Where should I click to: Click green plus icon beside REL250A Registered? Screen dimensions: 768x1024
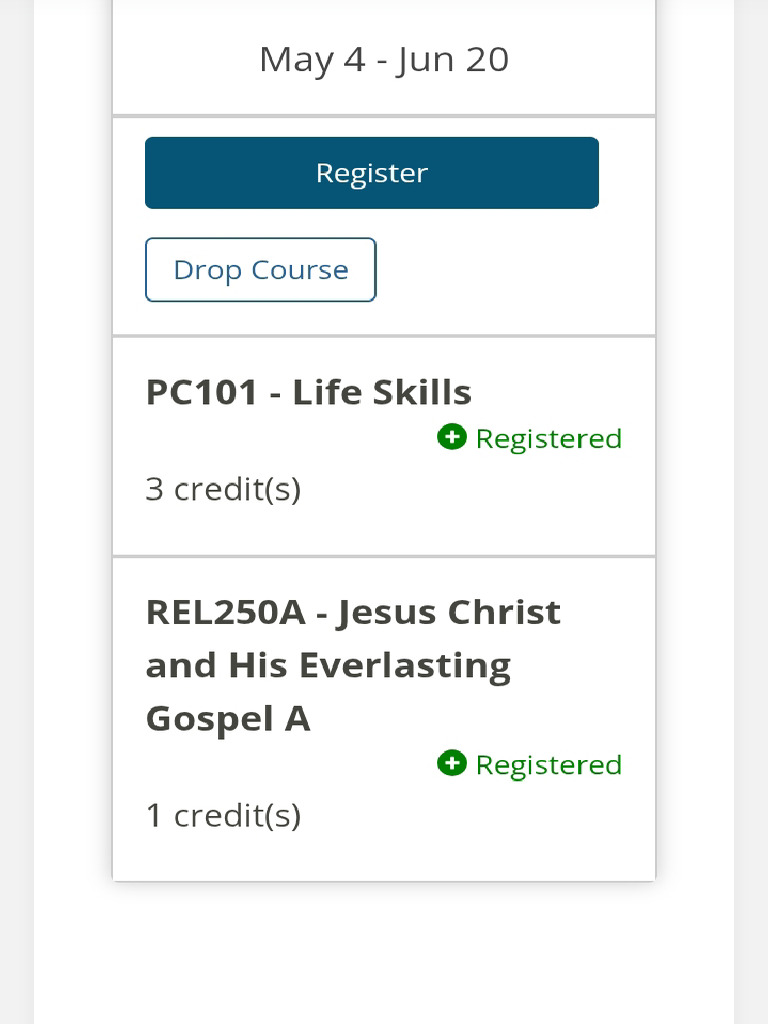pyautogui.click(x=452, y=763)
